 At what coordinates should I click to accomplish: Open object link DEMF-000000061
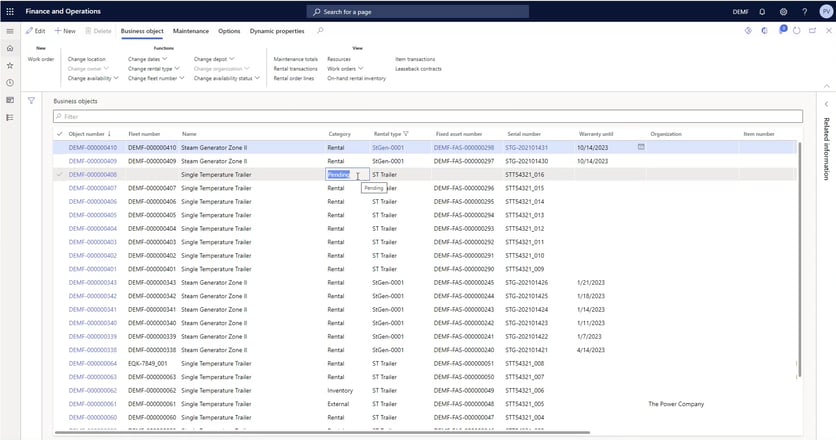pos(93,404)
